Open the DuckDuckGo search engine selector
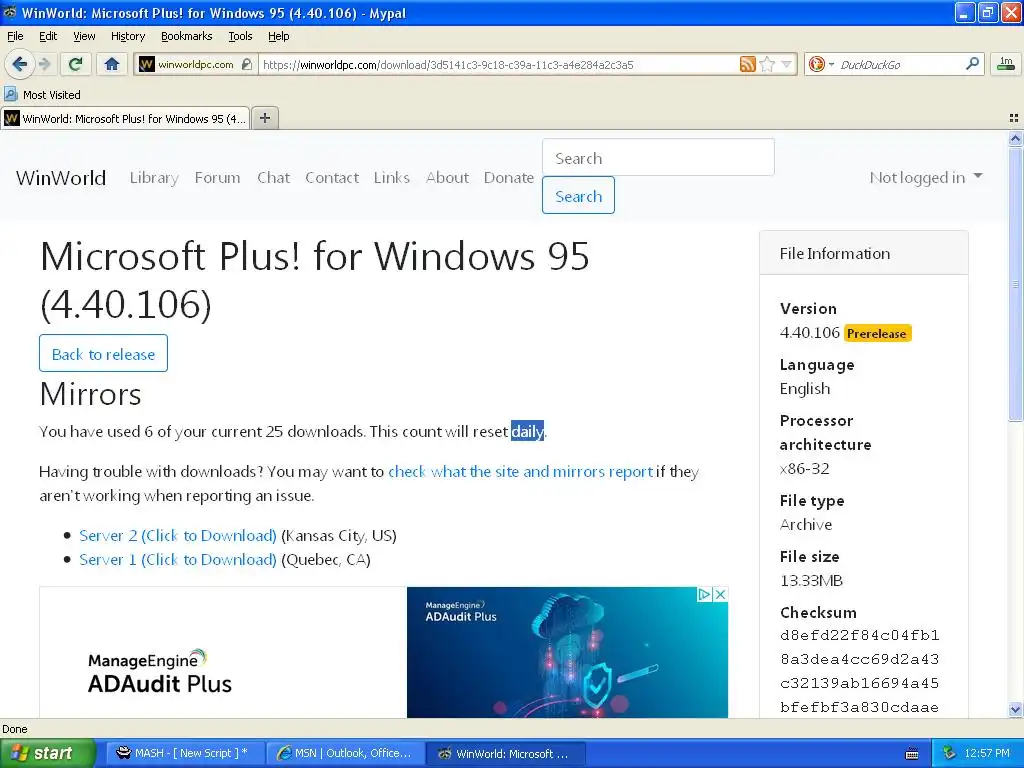The image size is (1024, 768). [x=821, y=64]
